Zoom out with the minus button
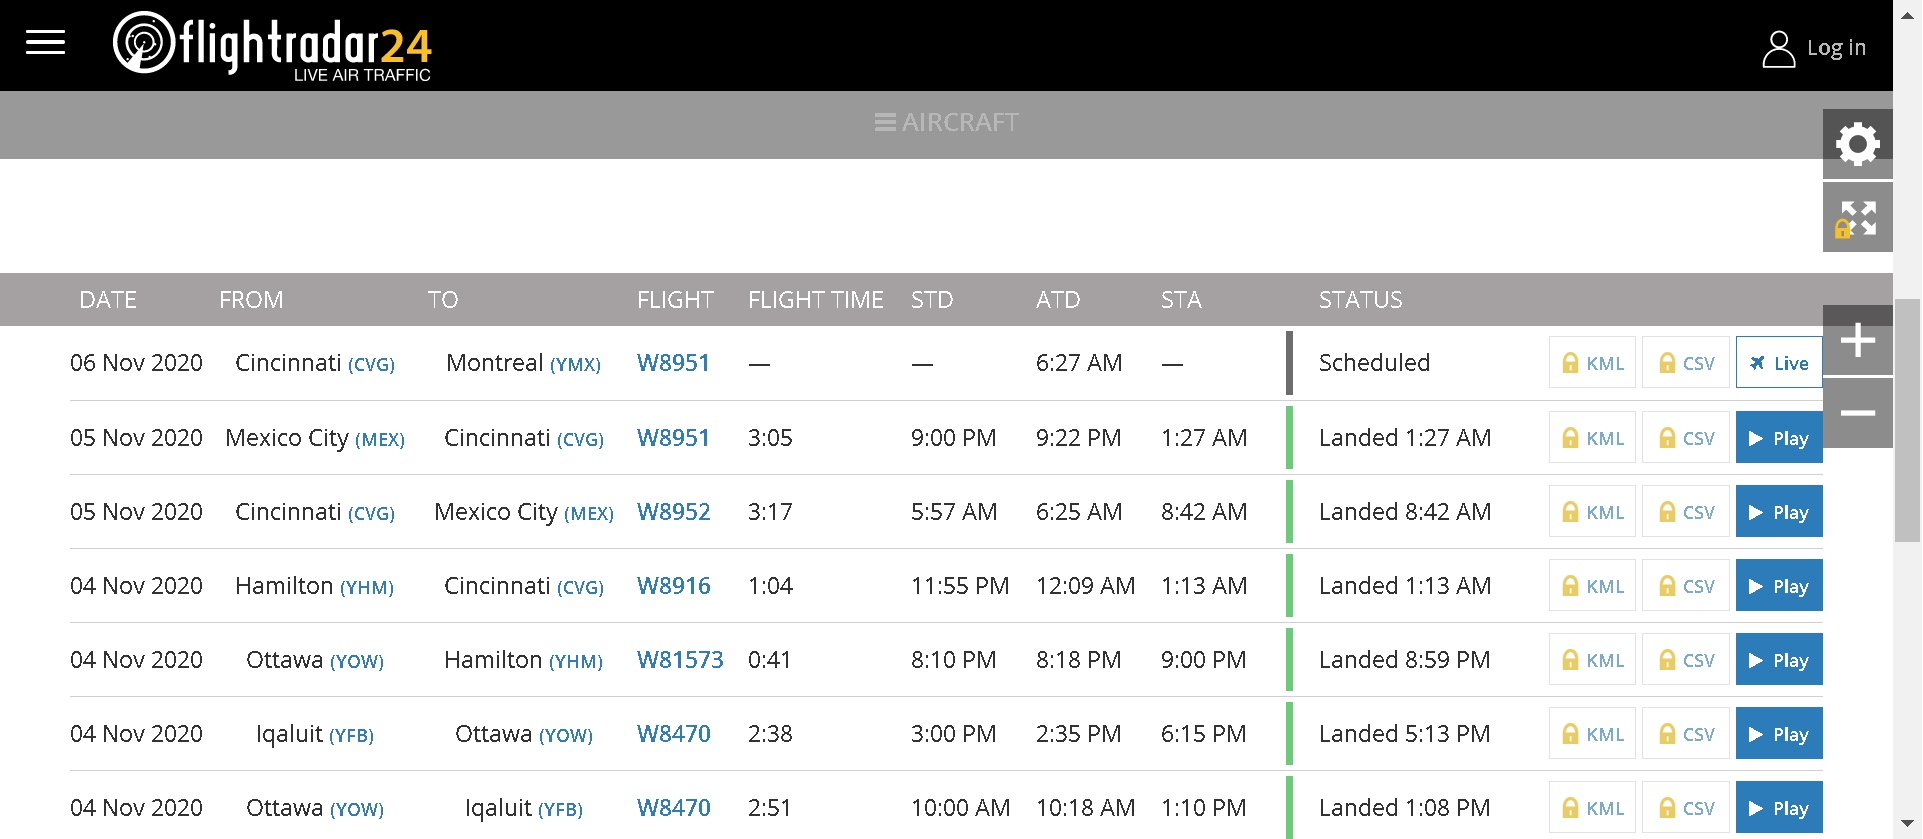1923x839 pixels. [1857, 413]
